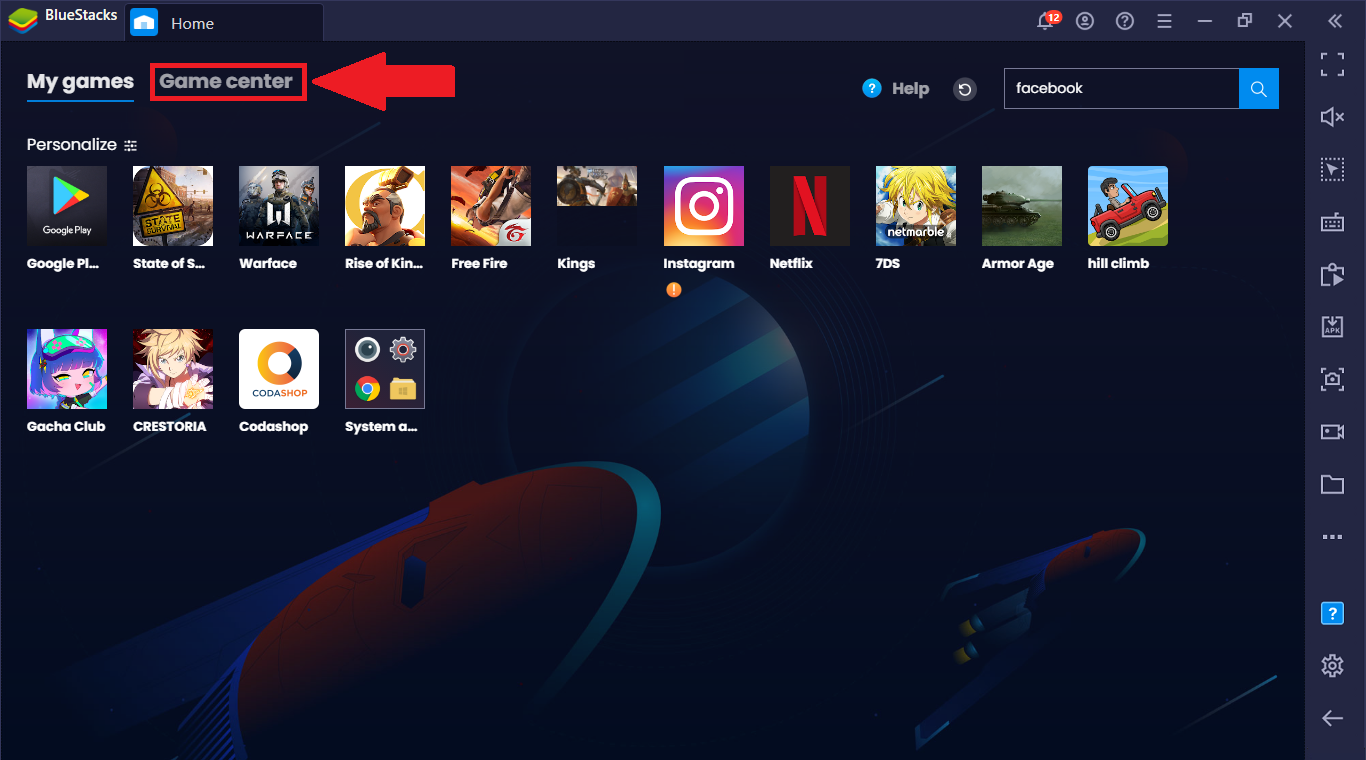Collapse the sidebar with double arrow
This screenshot has height=760, width=1366.
(1334, 21)
